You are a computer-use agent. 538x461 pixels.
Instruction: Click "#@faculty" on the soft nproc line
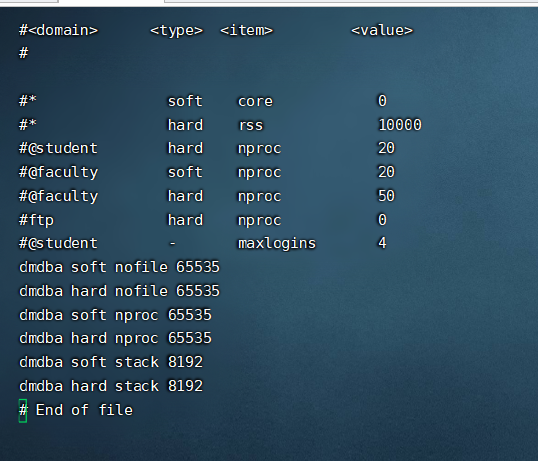(x=58, y=173)
